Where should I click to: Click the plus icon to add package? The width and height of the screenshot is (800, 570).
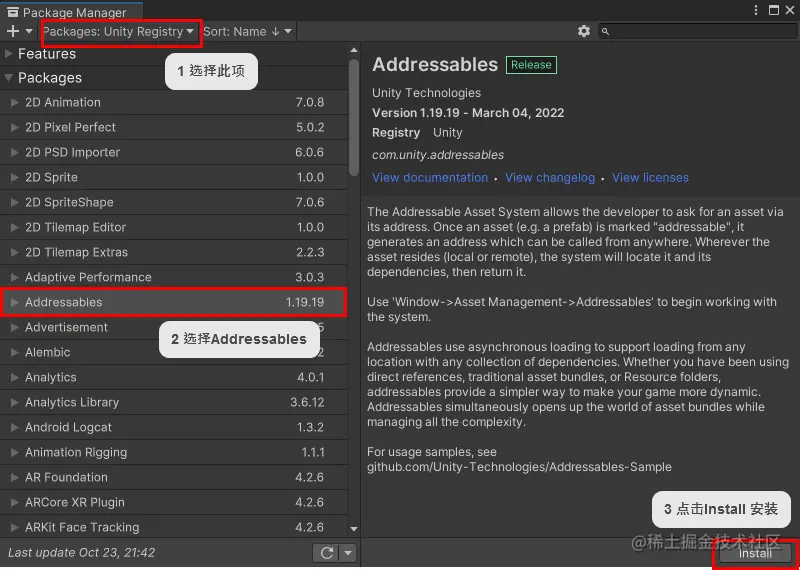point(12,32)
